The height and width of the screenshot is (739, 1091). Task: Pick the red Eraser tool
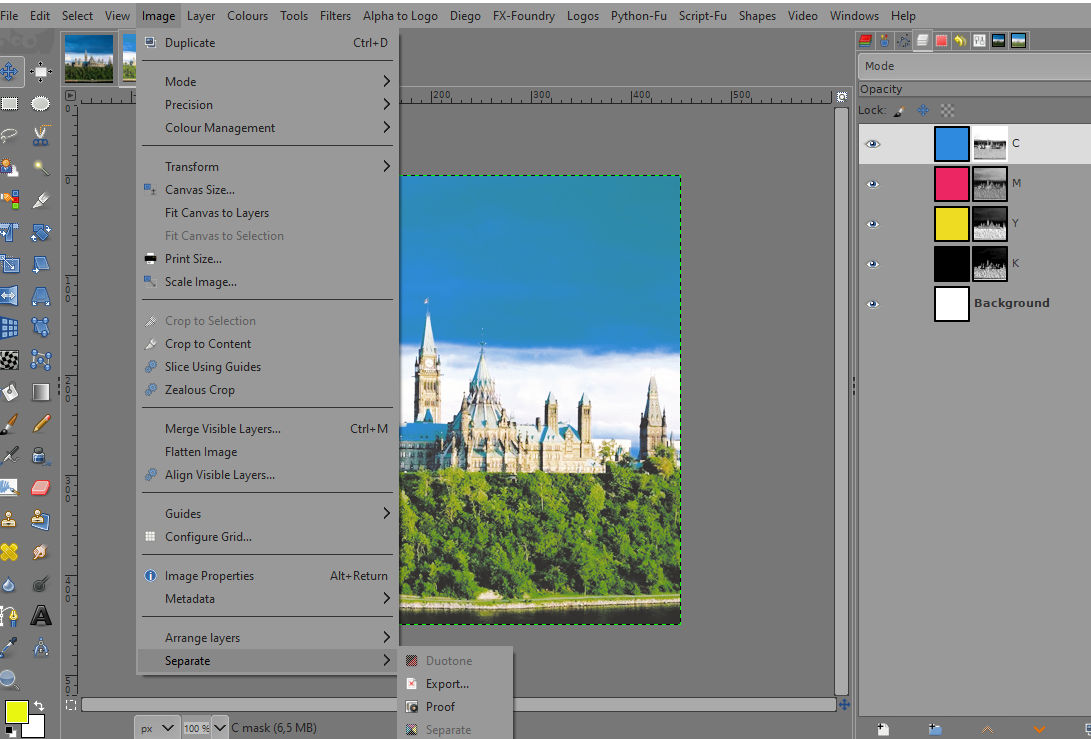41,487
